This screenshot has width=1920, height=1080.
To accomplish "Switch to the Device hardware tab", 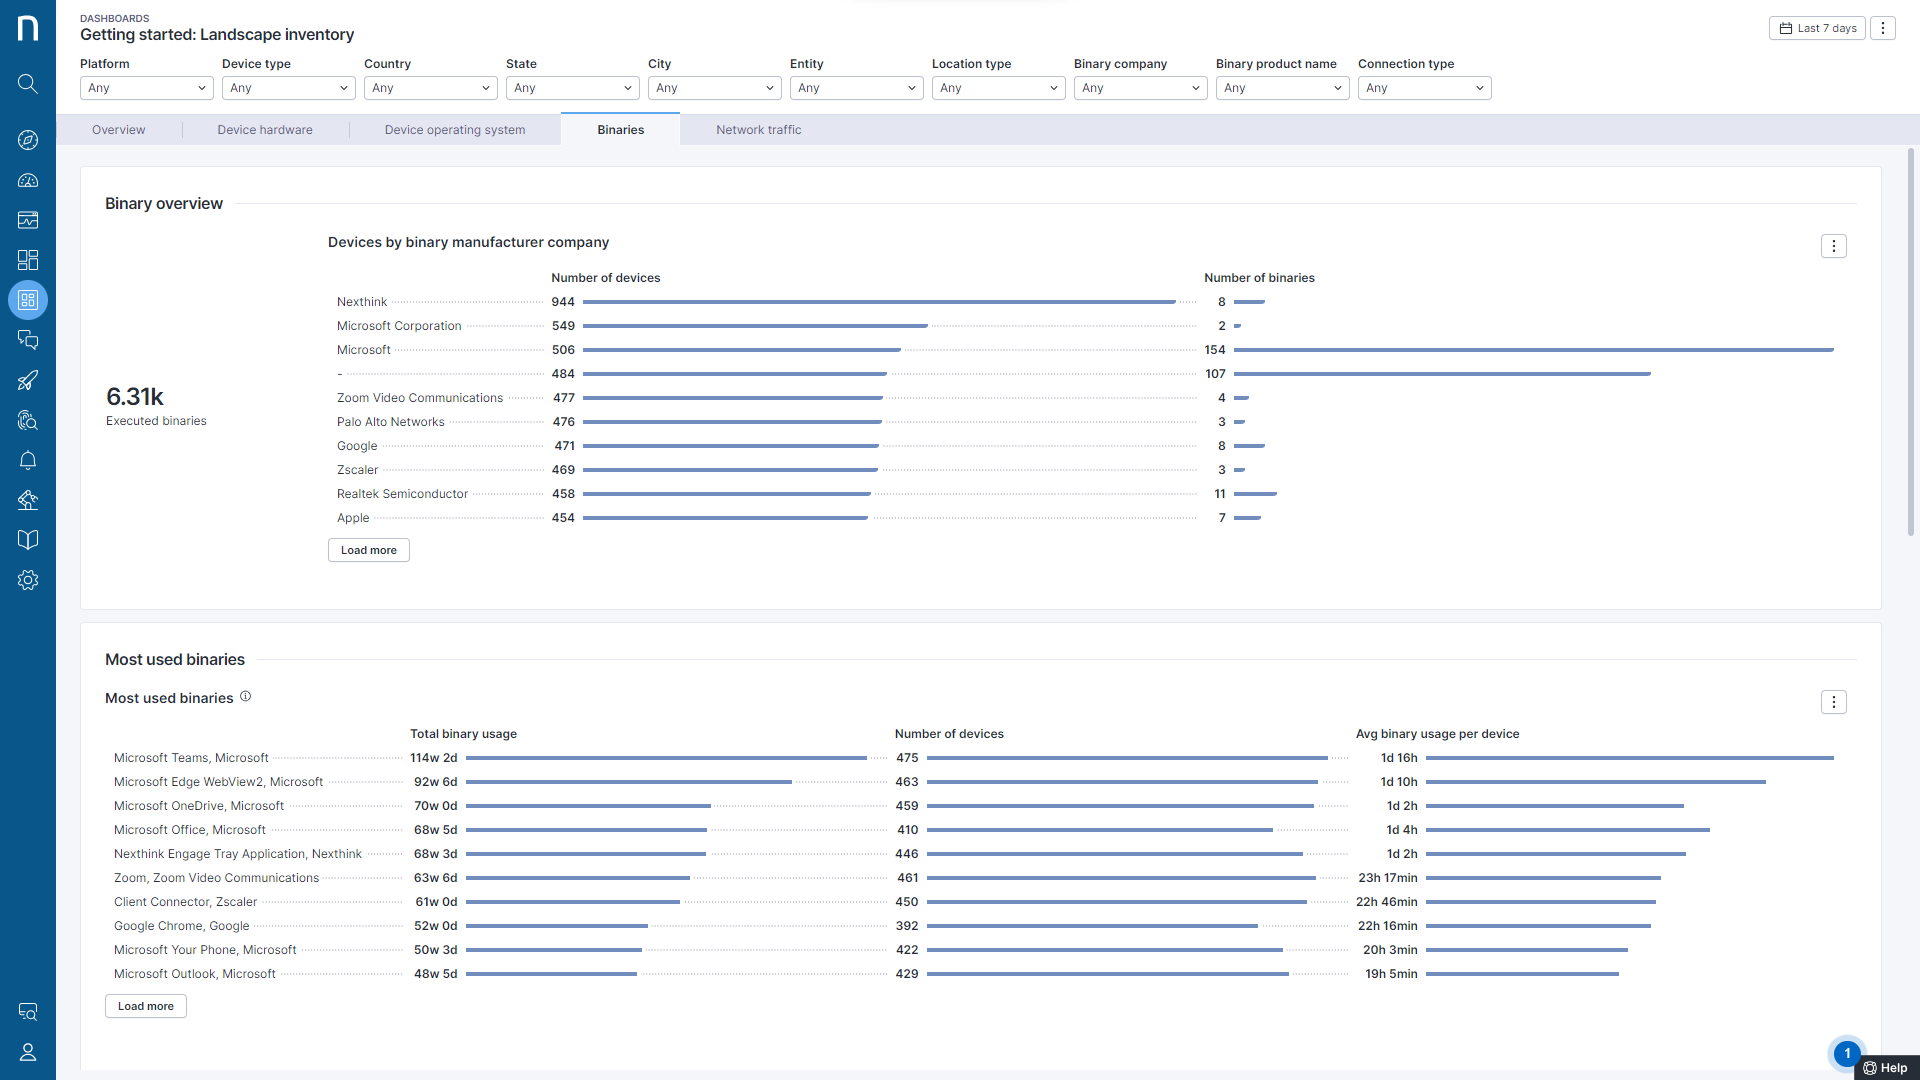I will (x=265, y=130).
